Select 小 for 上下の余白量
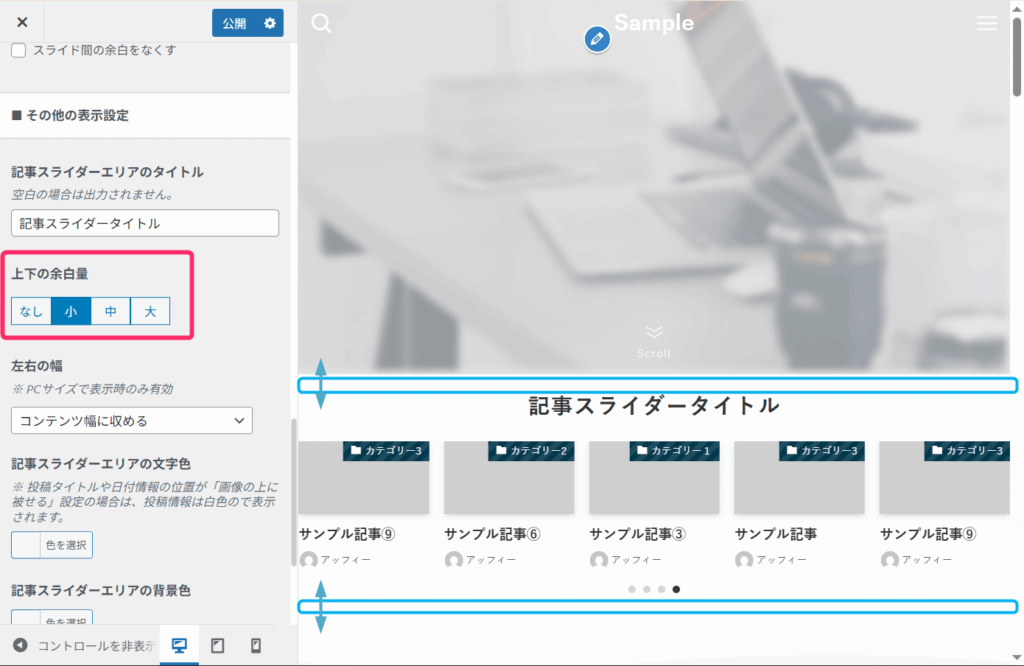1024x666 pixels. click(71, 311)
